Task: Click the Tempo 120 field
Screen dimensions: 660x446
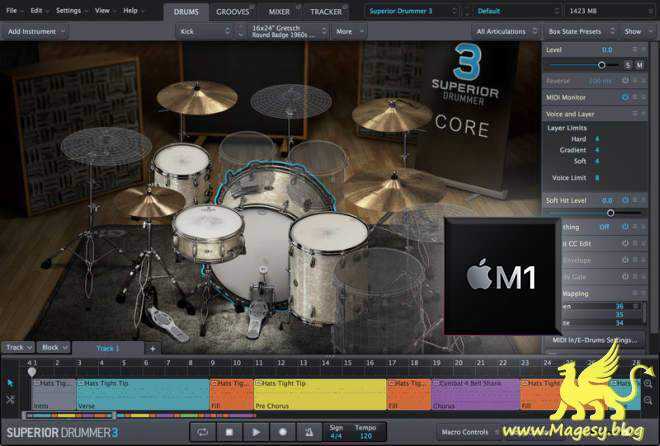Action: point(365,432)
